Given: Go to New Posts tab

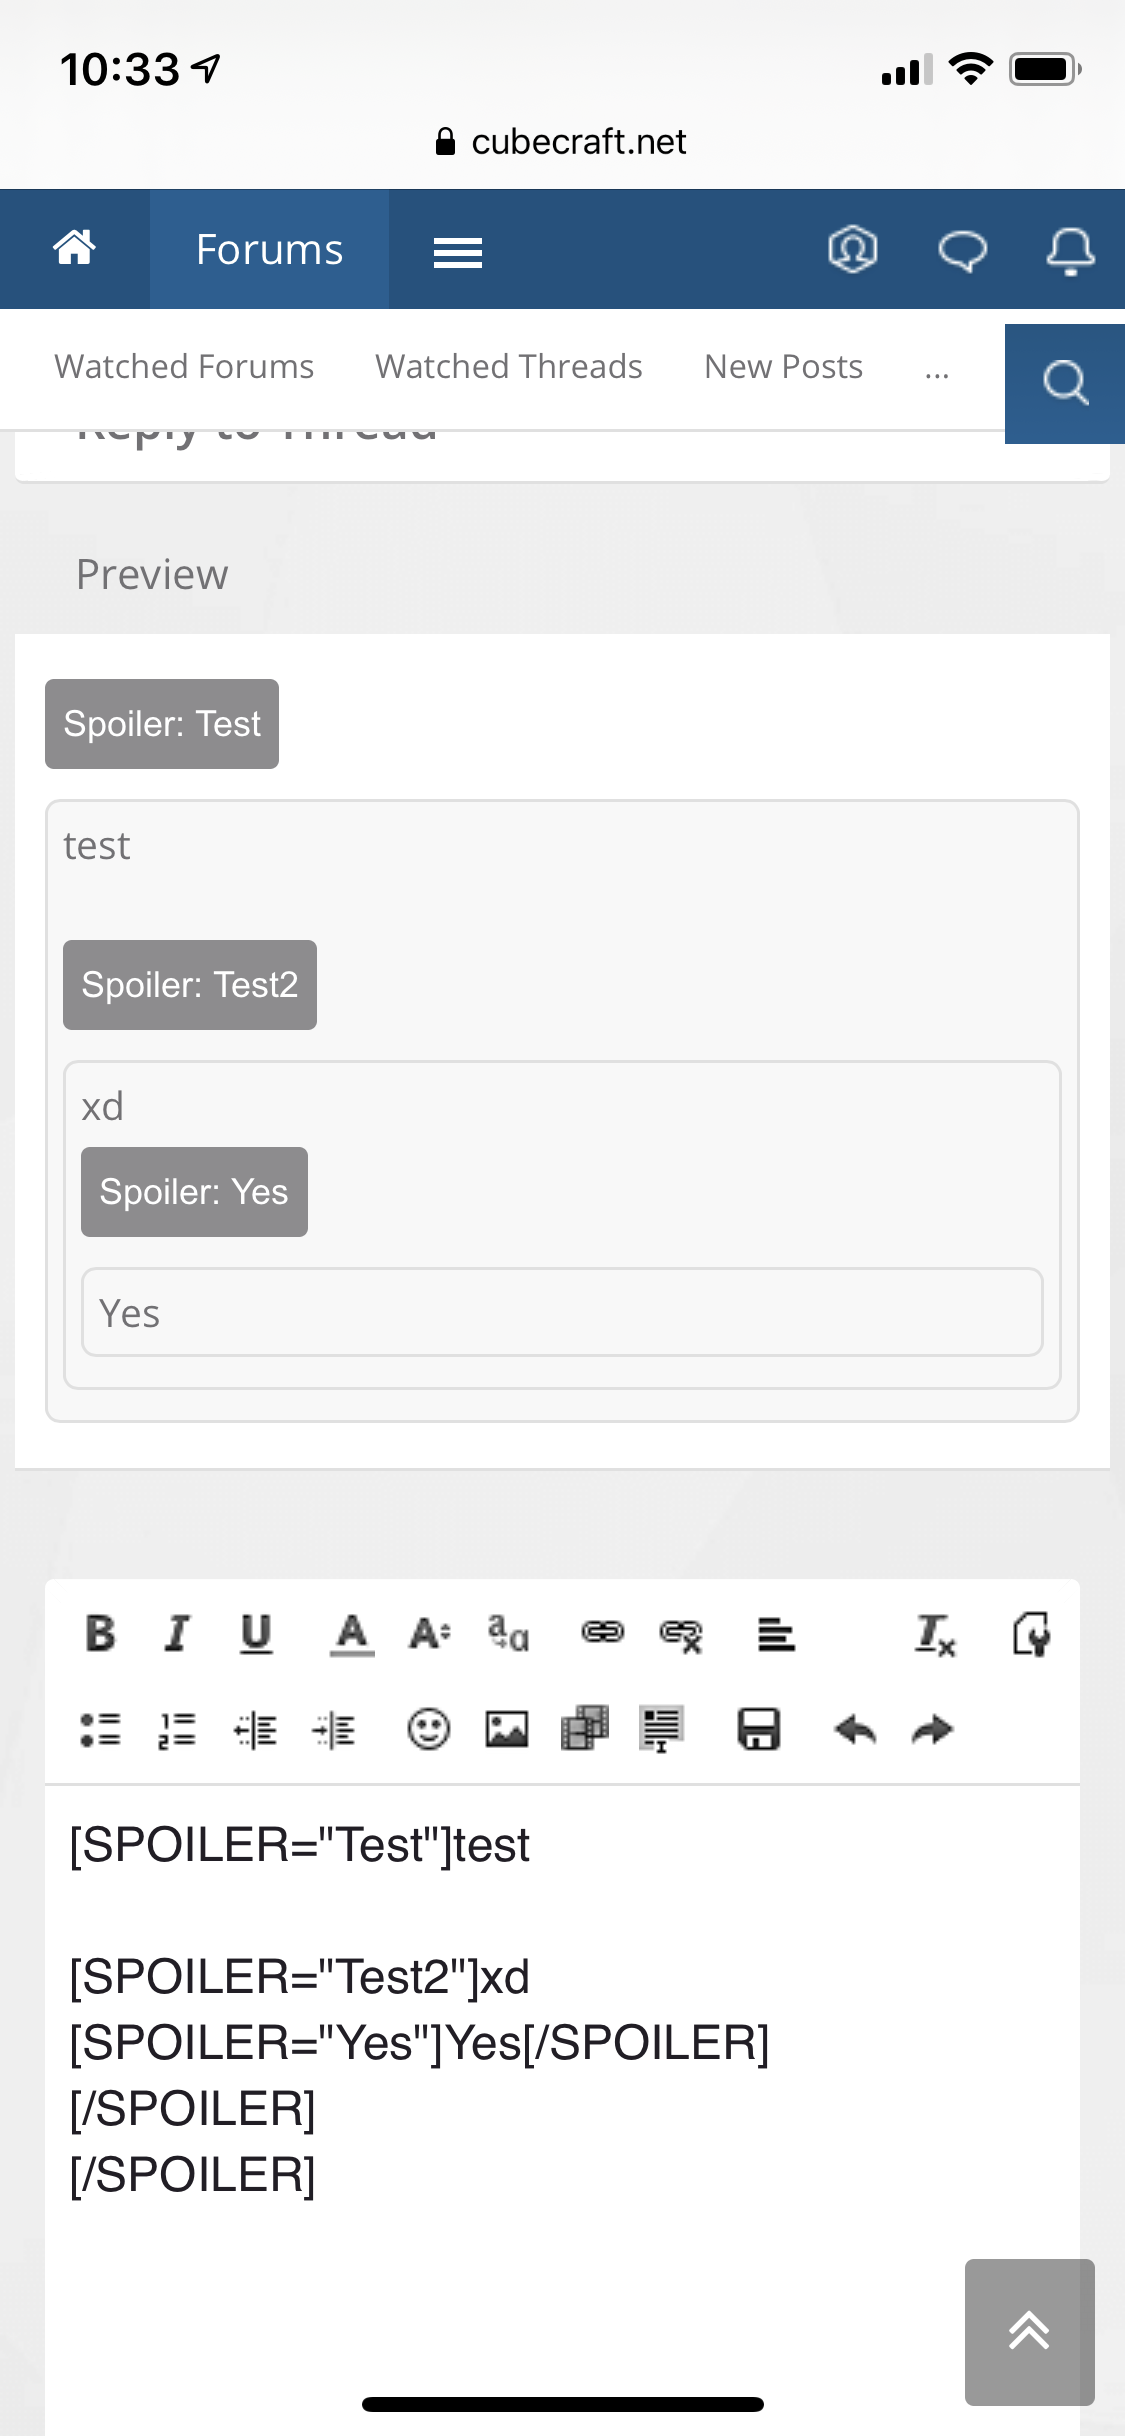Looking at the screenshot, I should tap(784, 367).
